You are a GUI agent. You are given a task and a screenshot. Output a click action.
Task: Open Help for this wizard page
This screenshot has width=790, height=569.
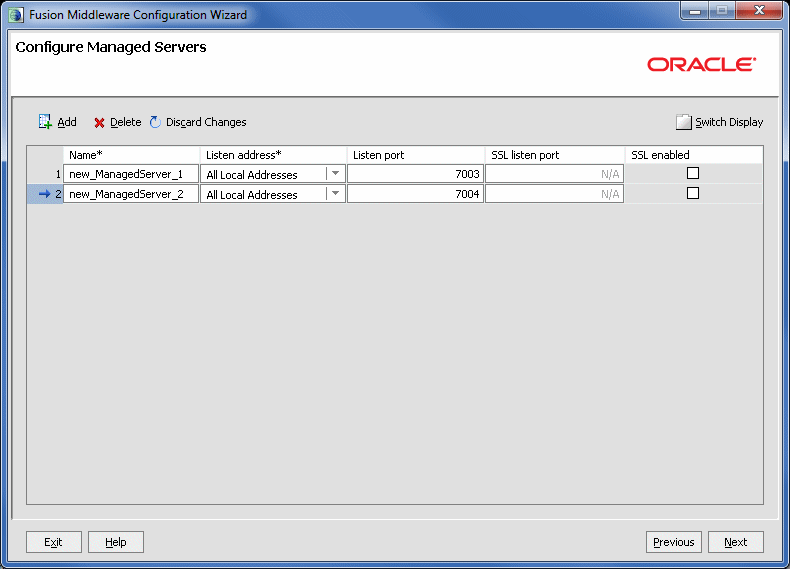tap(116, 542)
